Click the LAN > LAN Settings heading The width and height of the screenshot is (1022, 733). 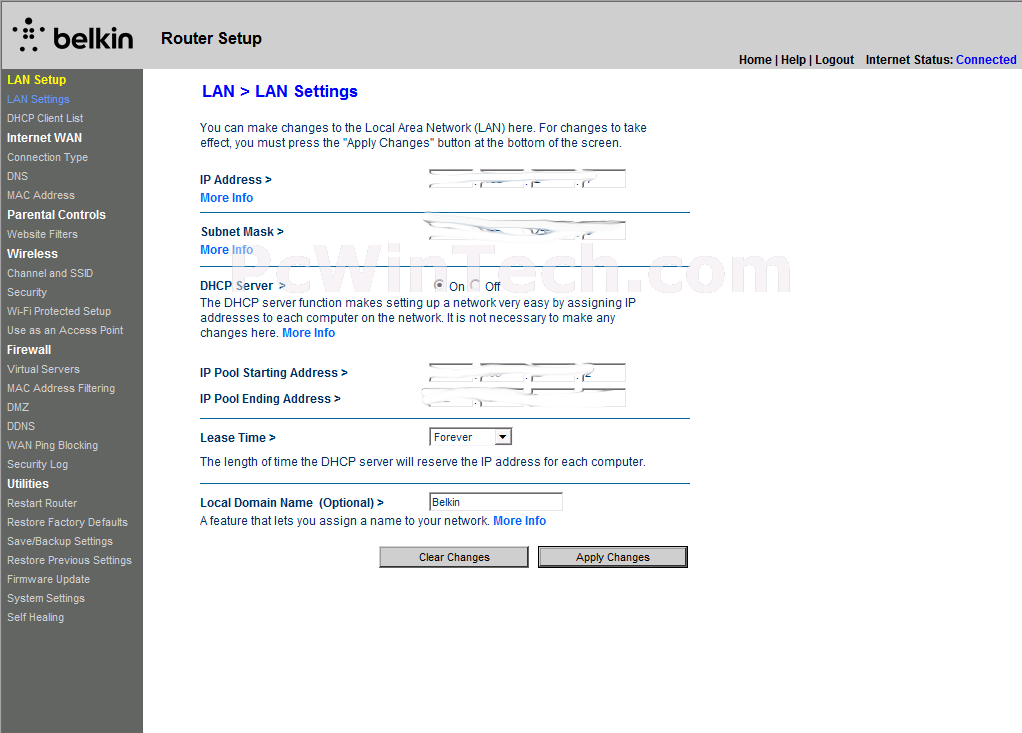coord(280,91)
